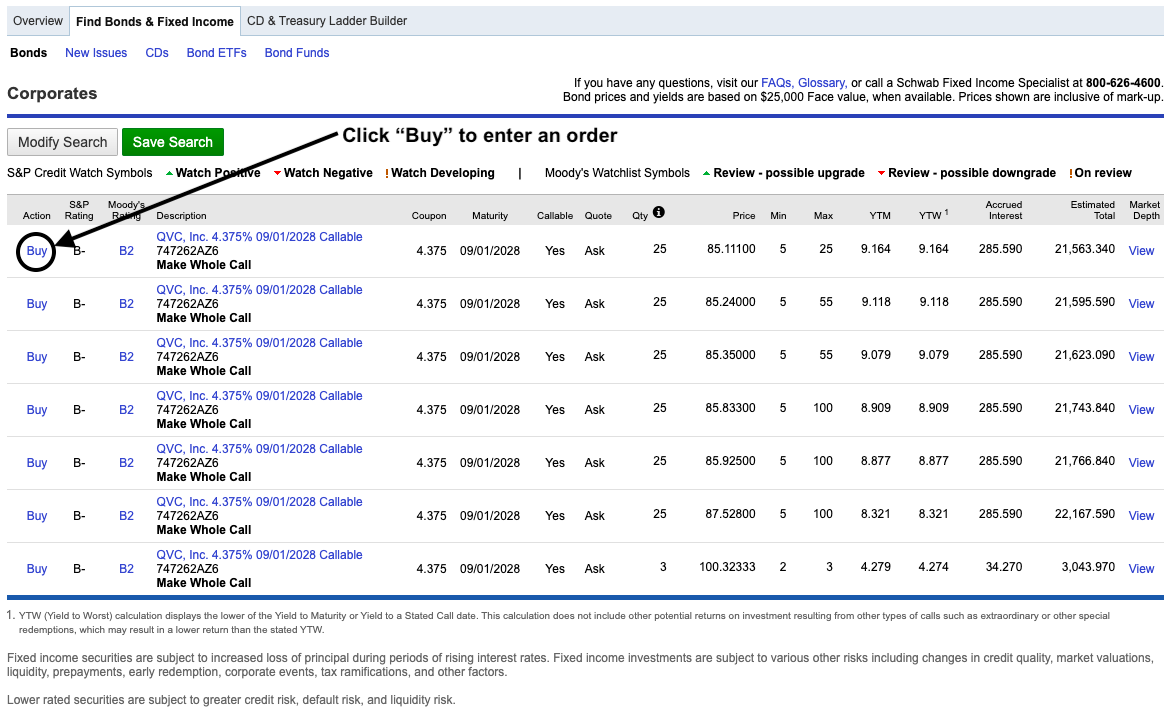The height and width of the screenshot is (711, 1168).
Task: View market depth for the 21,743.840 total row
Action: (x=1141, y=410)
